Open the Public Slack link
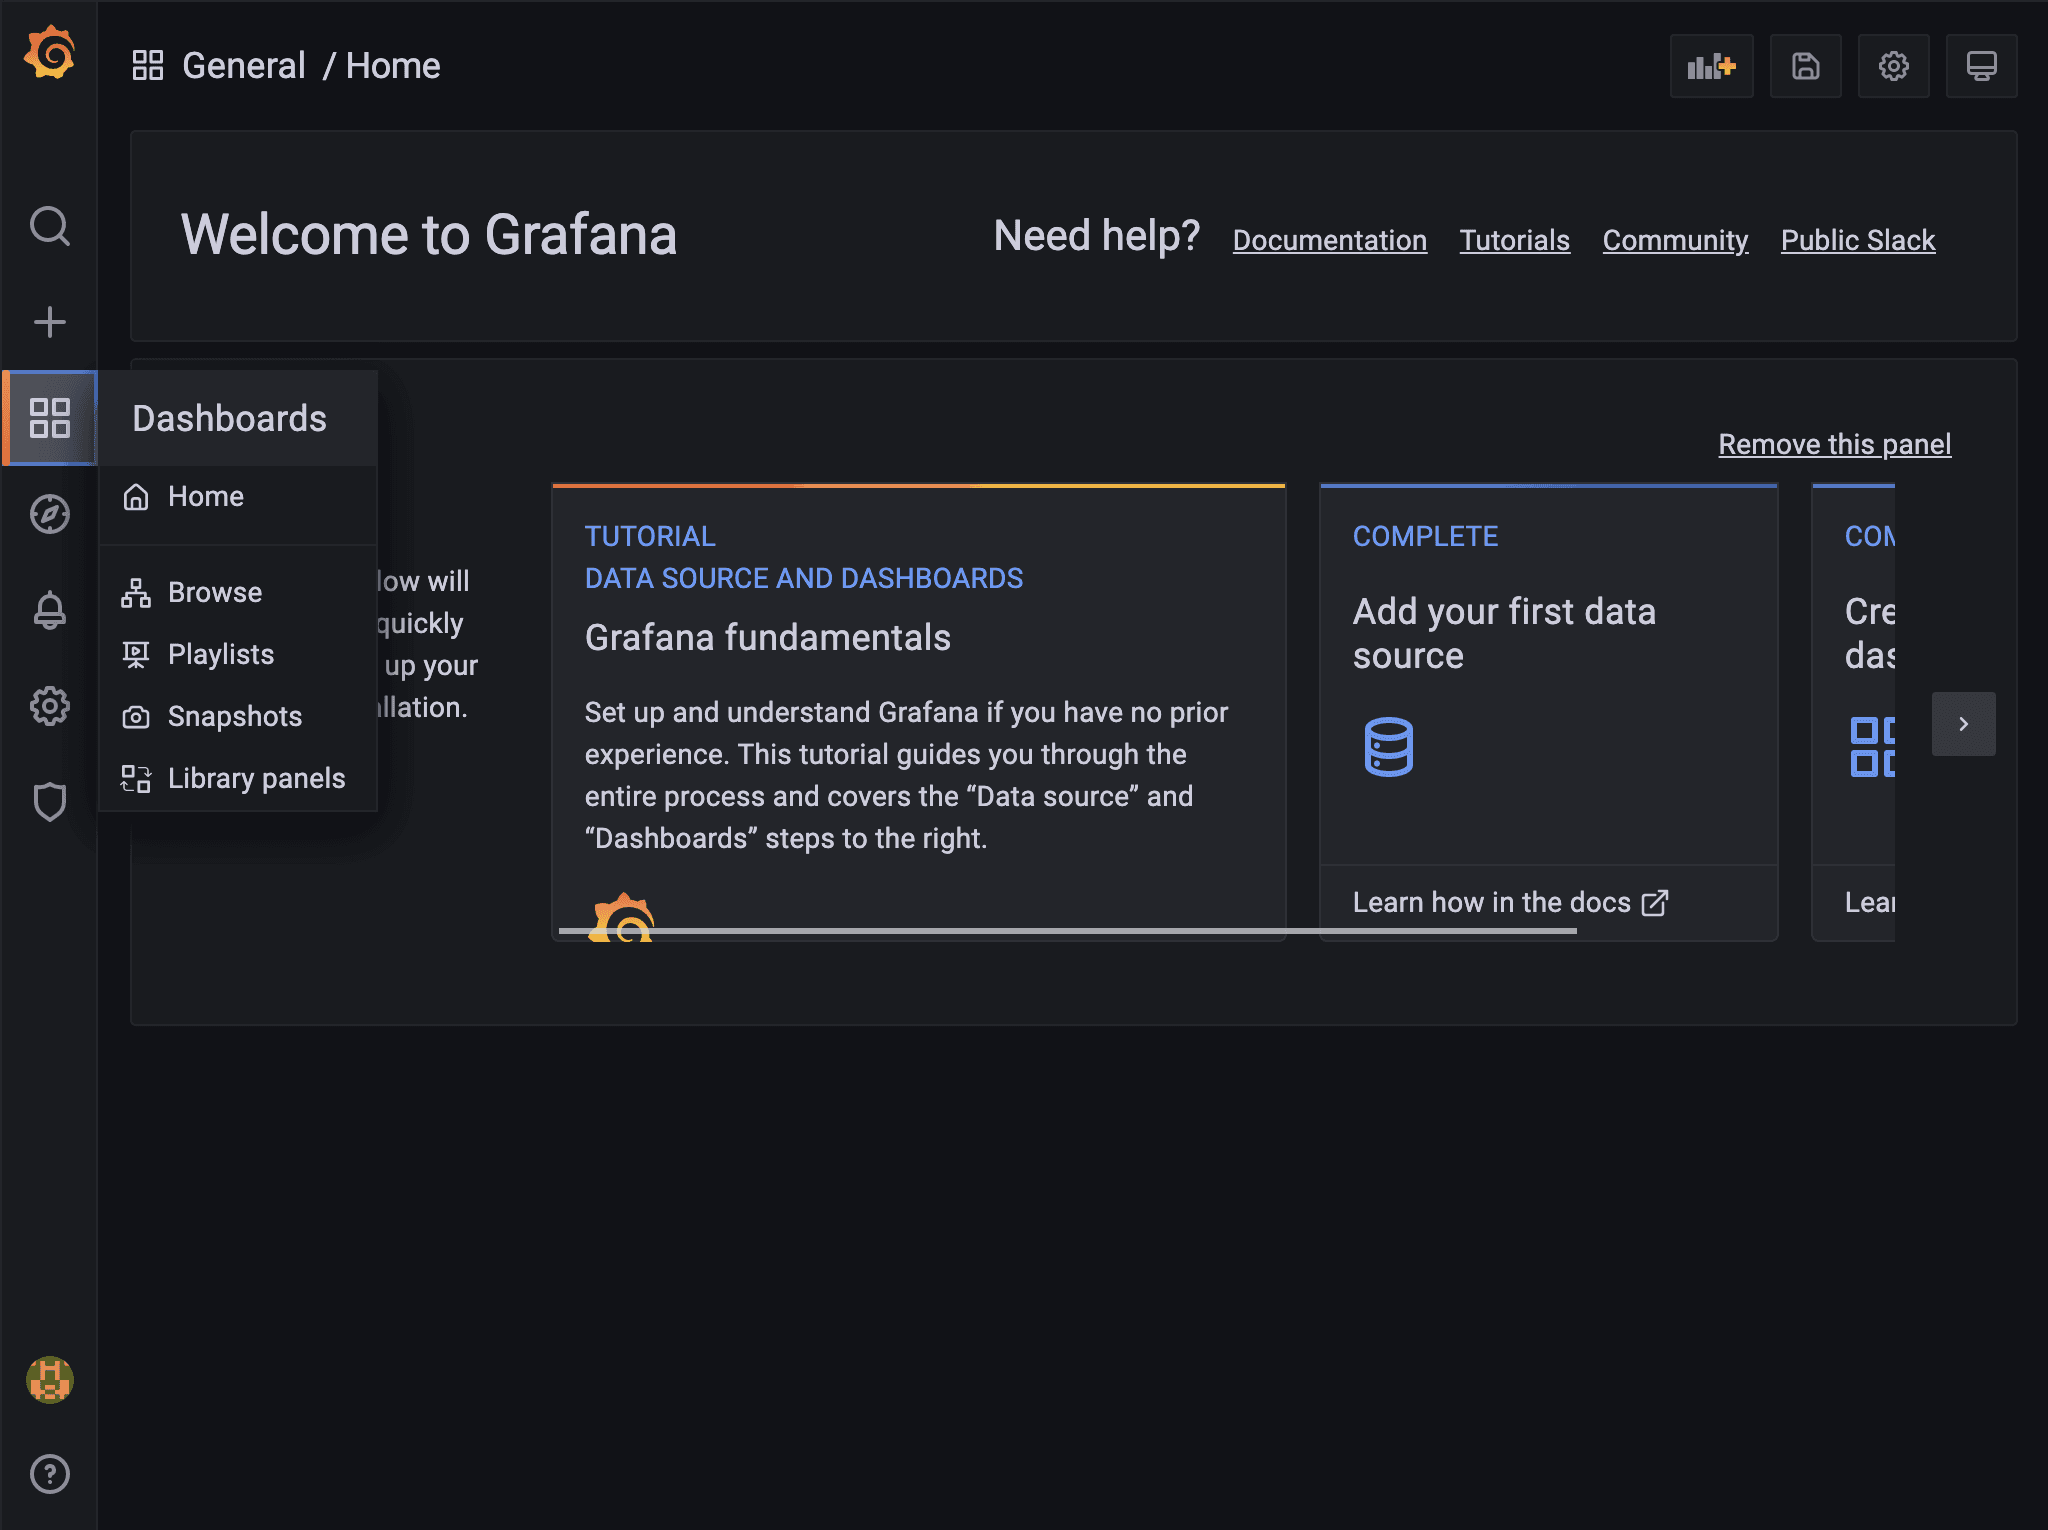The height and width of the screenshot is (1530, 2048). [1858, 240]
